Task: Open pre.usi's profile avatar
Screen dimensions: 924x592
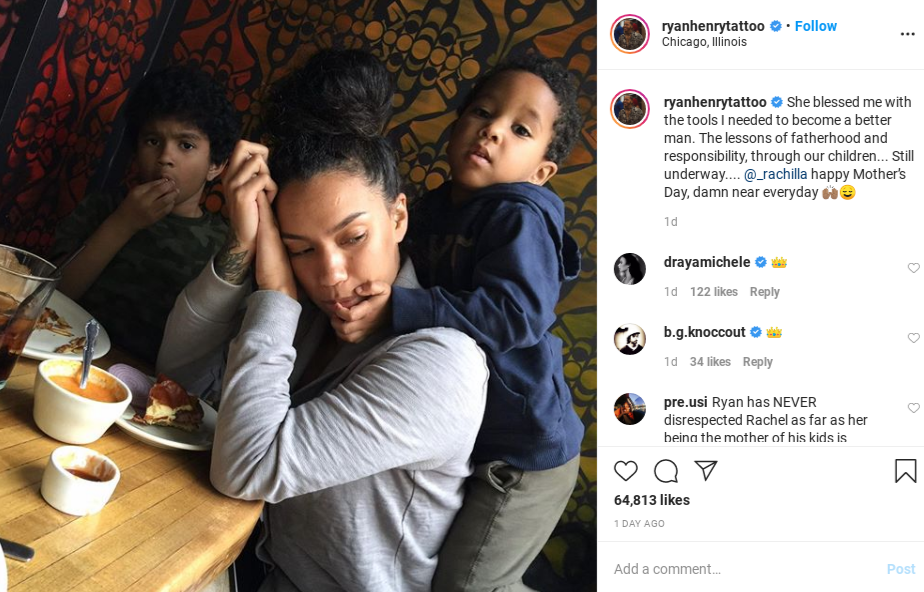Action: click(x=630, y=409)
